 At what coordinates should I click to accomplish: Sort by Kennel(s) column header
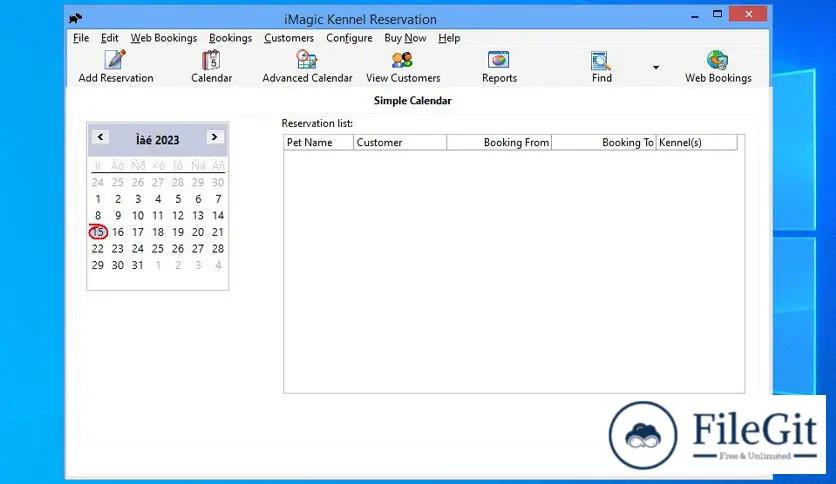(x=697, y=142)
